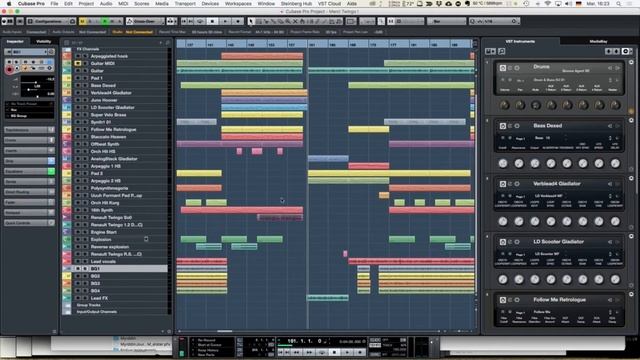Expand the Equalizers inspector section
The width and height of the screenshot is (640, 360).
[29, 171]
